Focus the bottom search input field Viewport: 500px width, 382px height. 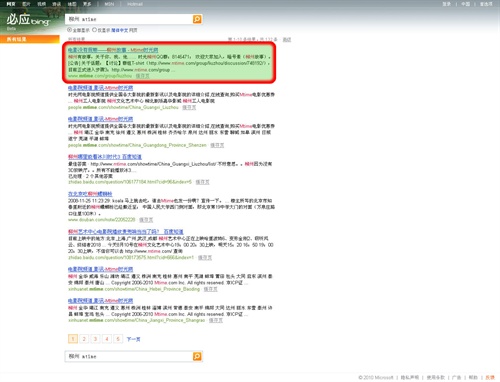coord(129,356)
